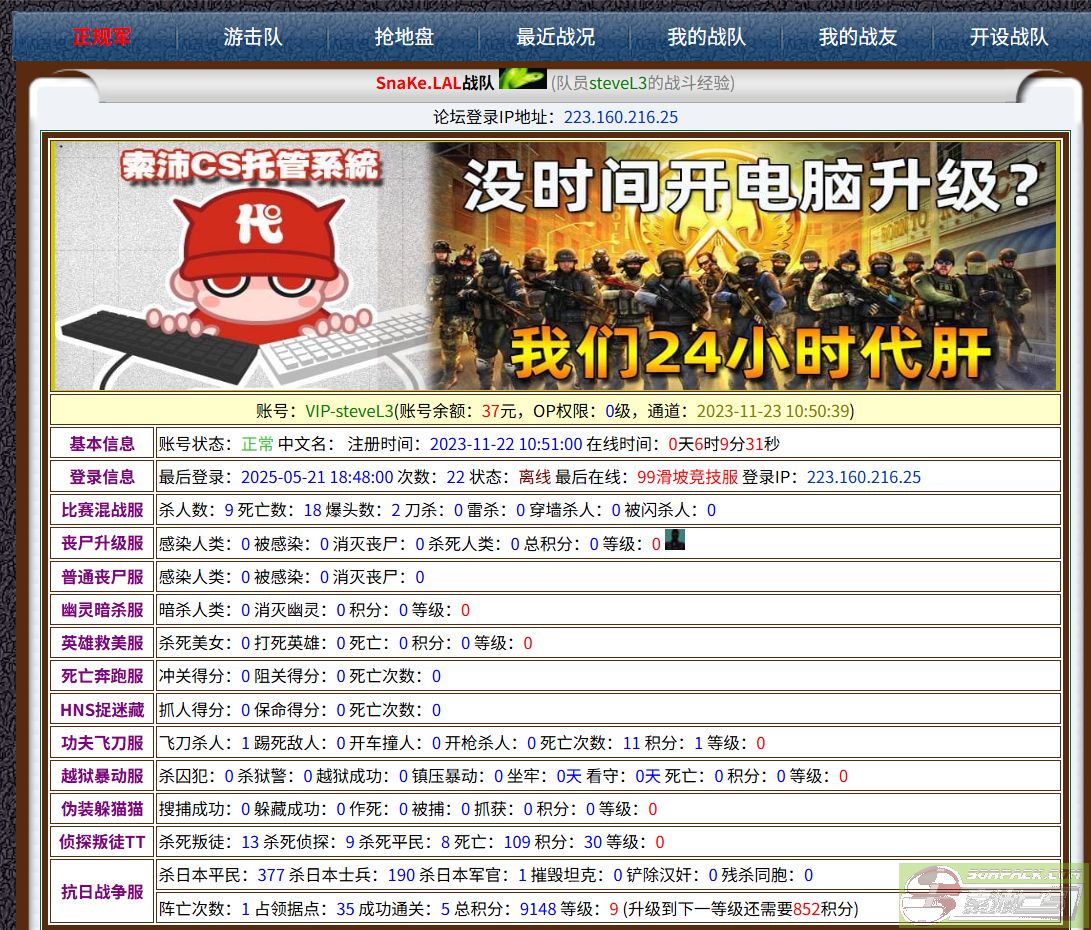This screenshot has height=930, width=1091.
Task: Switch to the 游击队 tab
Action: 253,37
